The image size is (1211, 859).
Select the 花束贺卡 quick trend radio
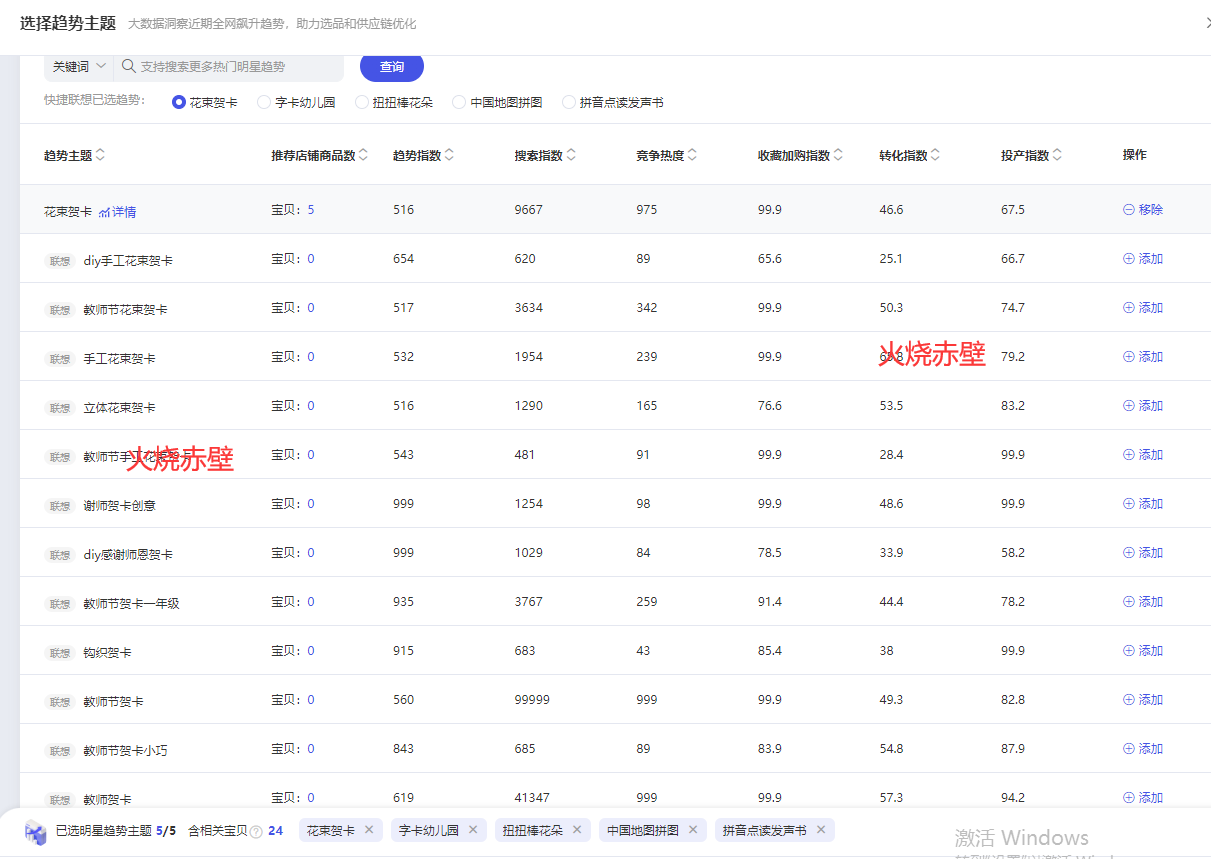pos(179,102)
